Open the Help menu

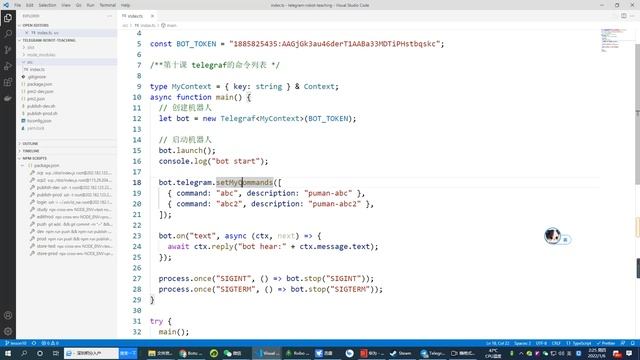pyautogui.click(x=125, y=5)
